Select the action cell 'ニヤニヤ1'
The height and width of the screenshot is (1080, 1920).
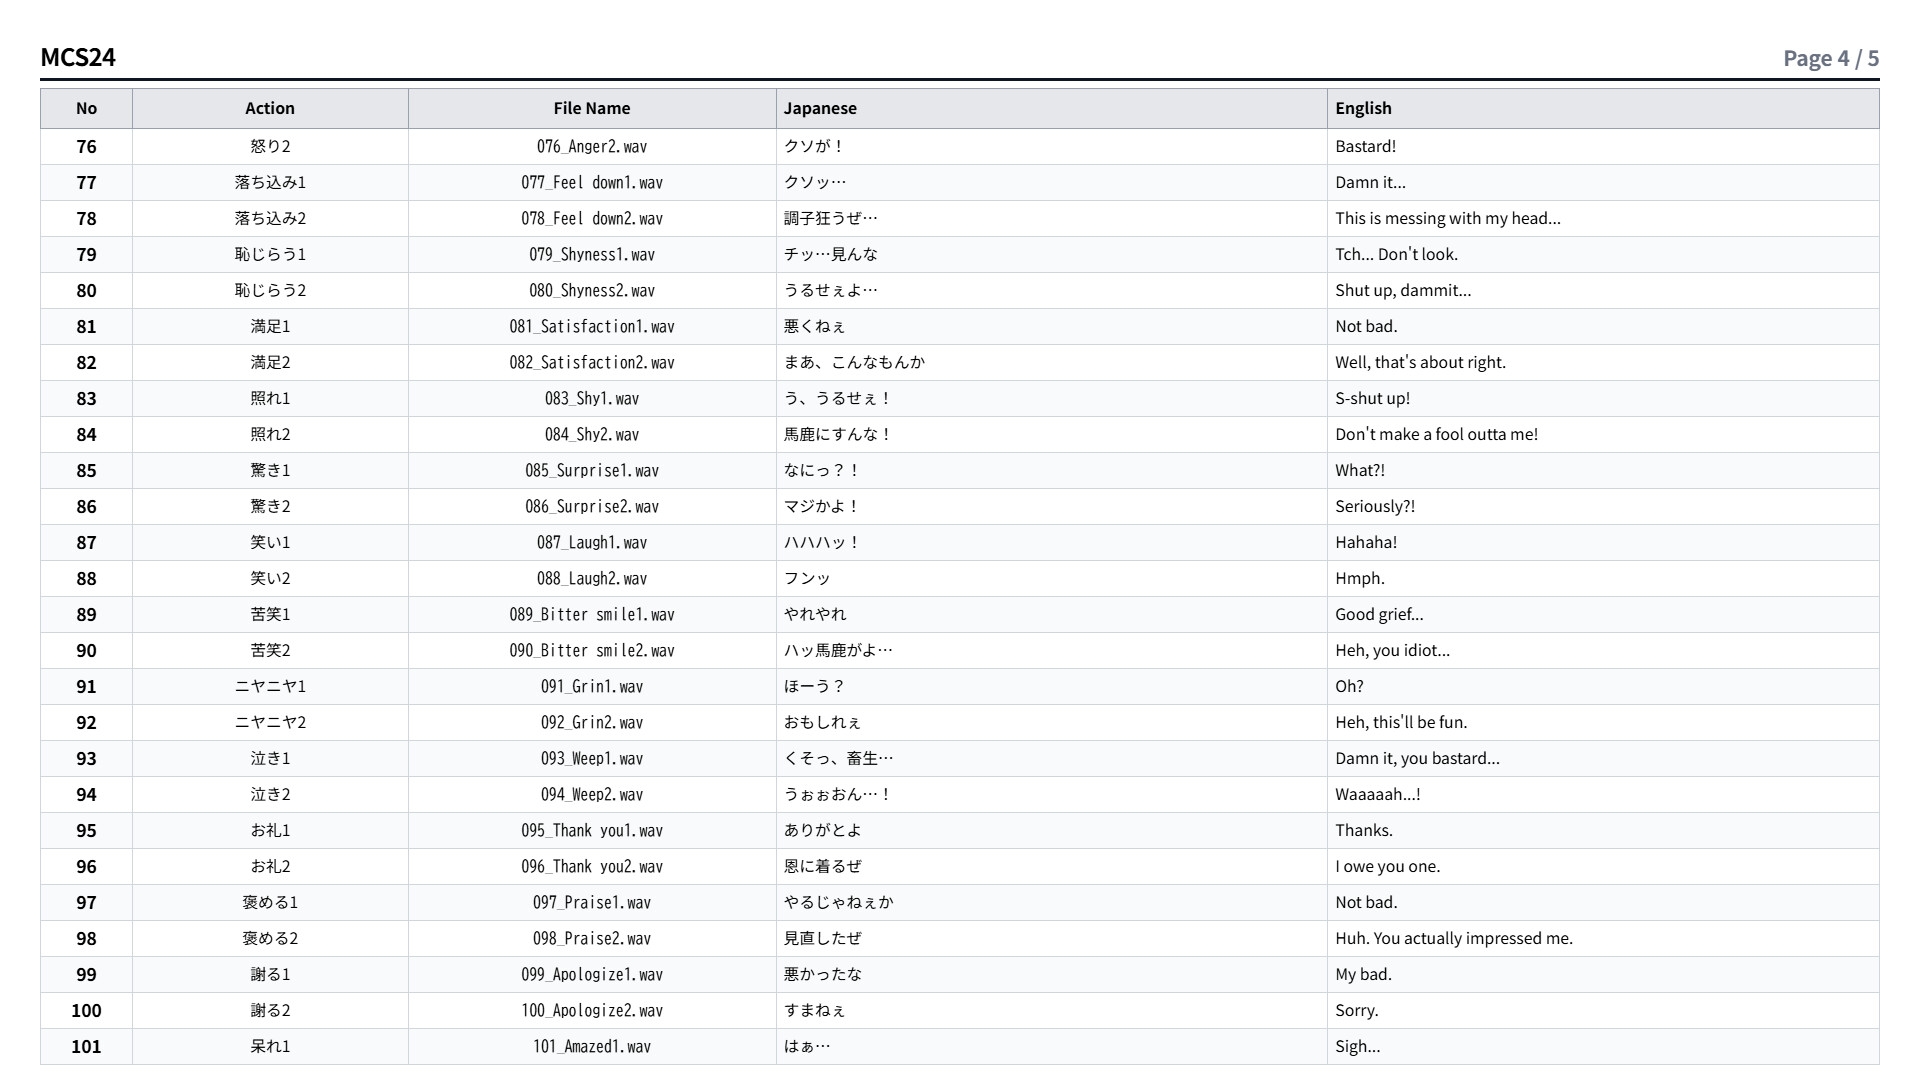[270, 686]
